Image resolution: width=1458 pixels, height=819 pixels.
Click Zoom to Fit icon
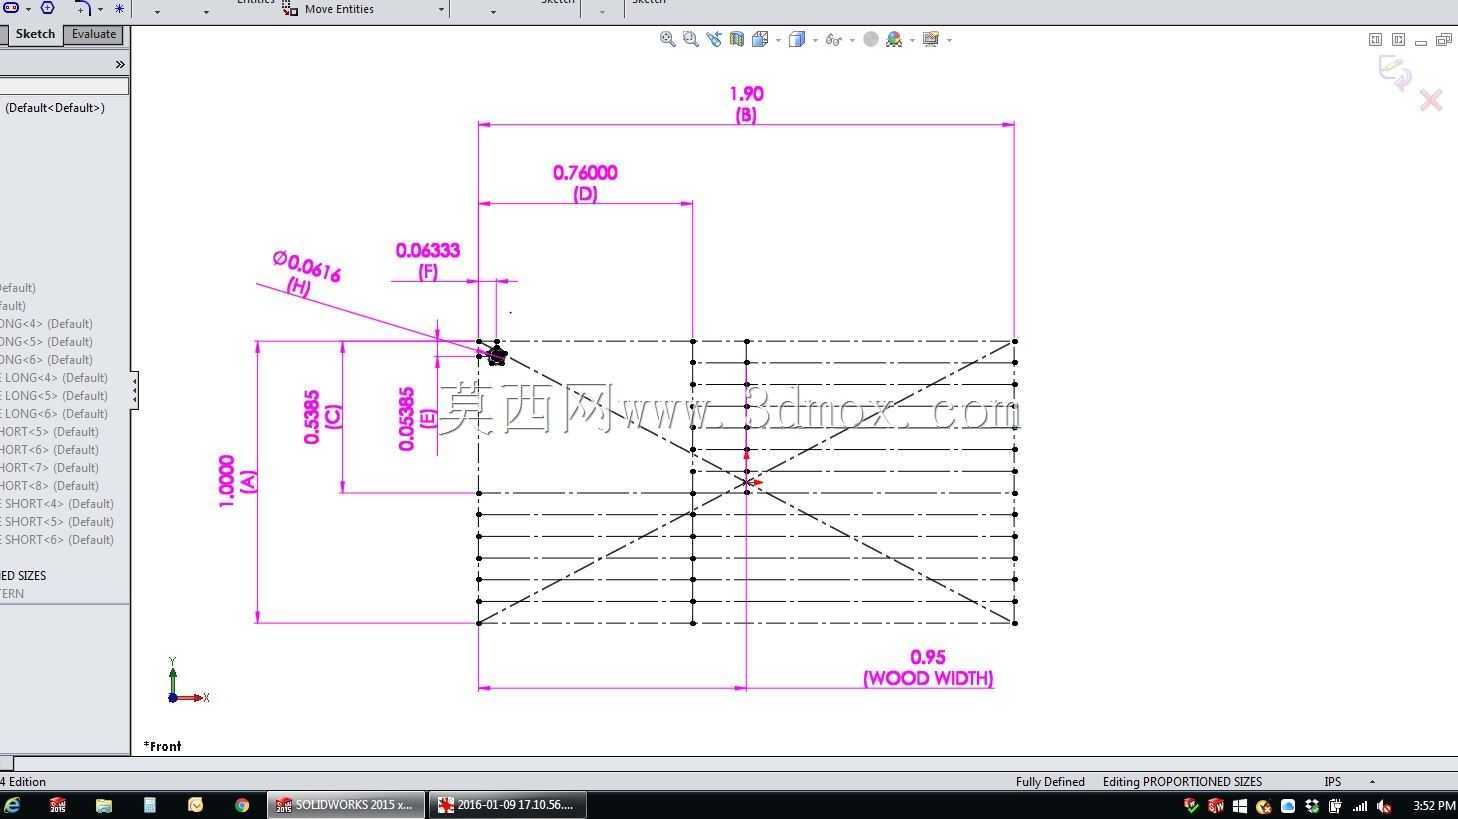coord(668,39)
